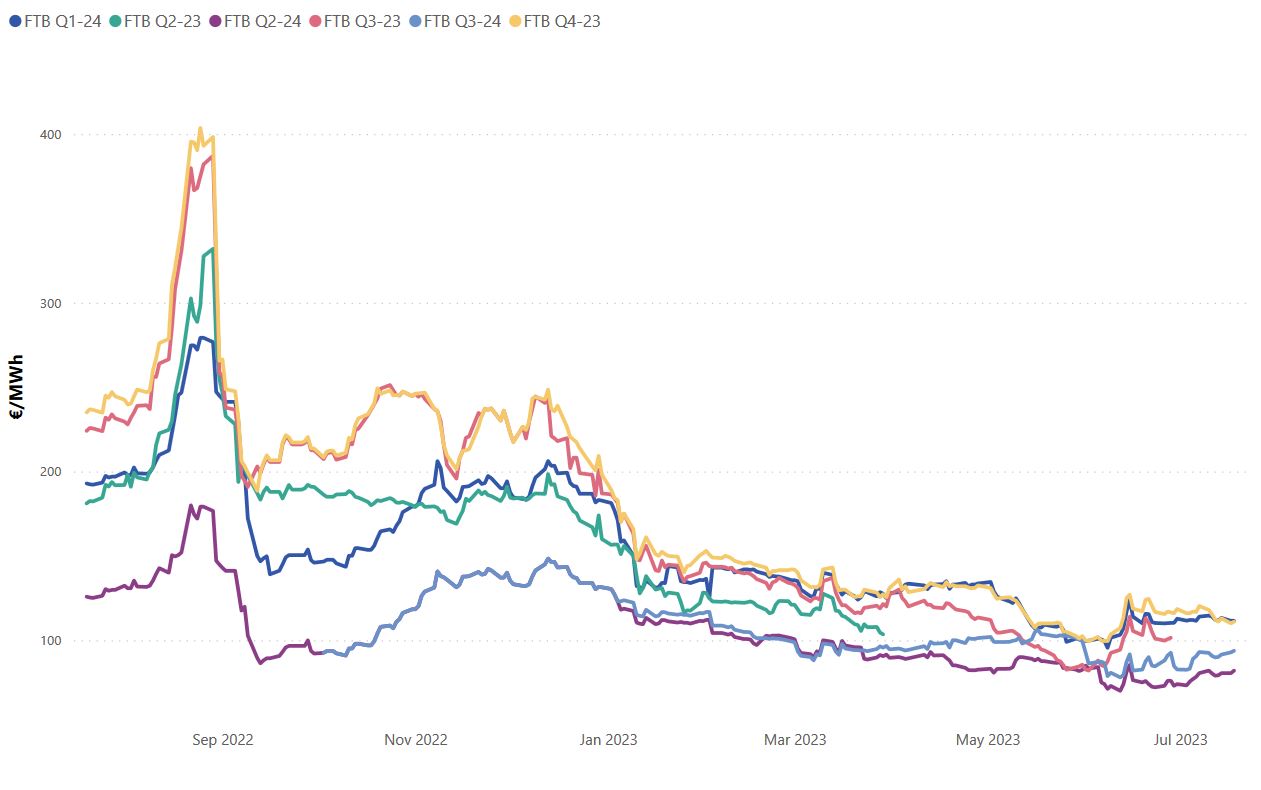The image size is (1261, 790).
Task: Click the FTB Q4-23 yellow legend dot
Action: coord(514,21)
